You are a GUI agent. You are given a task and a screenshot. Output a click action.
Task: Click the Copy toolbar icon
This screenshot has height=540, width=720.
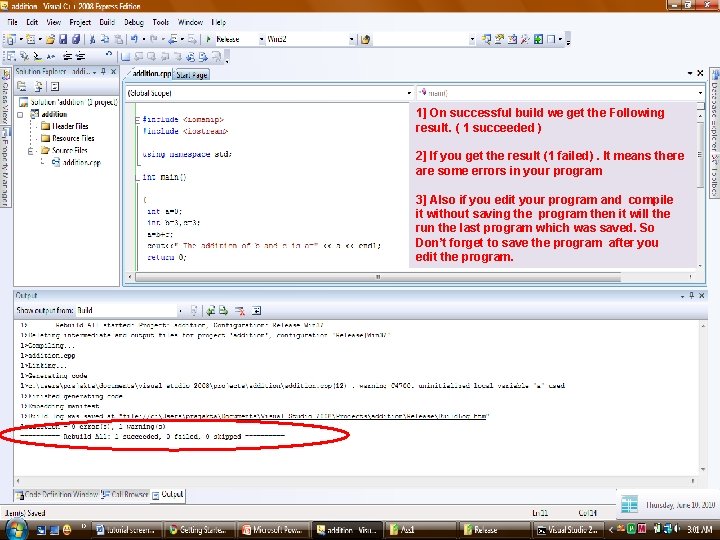click(x=105, y=39)
